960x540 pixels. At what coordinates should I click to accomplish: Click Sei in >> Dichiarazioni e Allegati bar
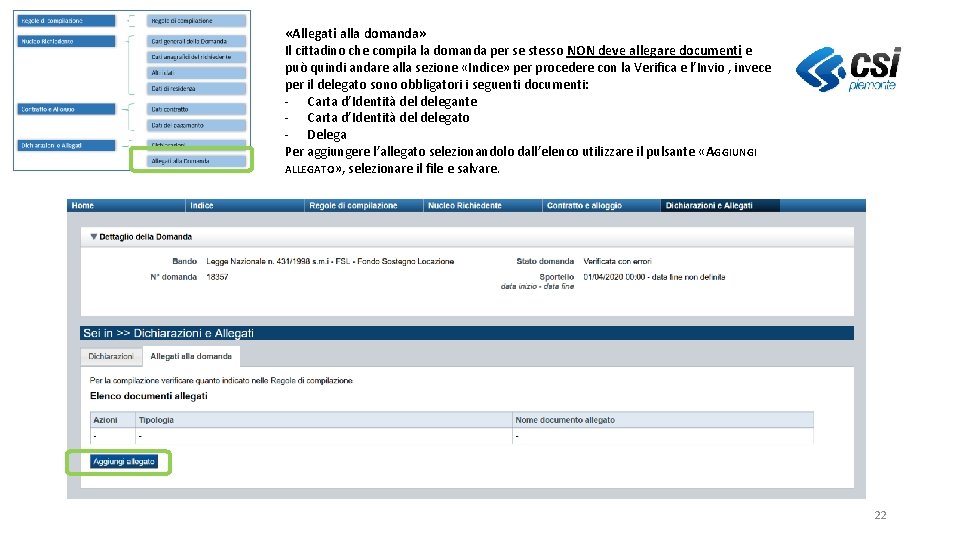pos(467,333)
